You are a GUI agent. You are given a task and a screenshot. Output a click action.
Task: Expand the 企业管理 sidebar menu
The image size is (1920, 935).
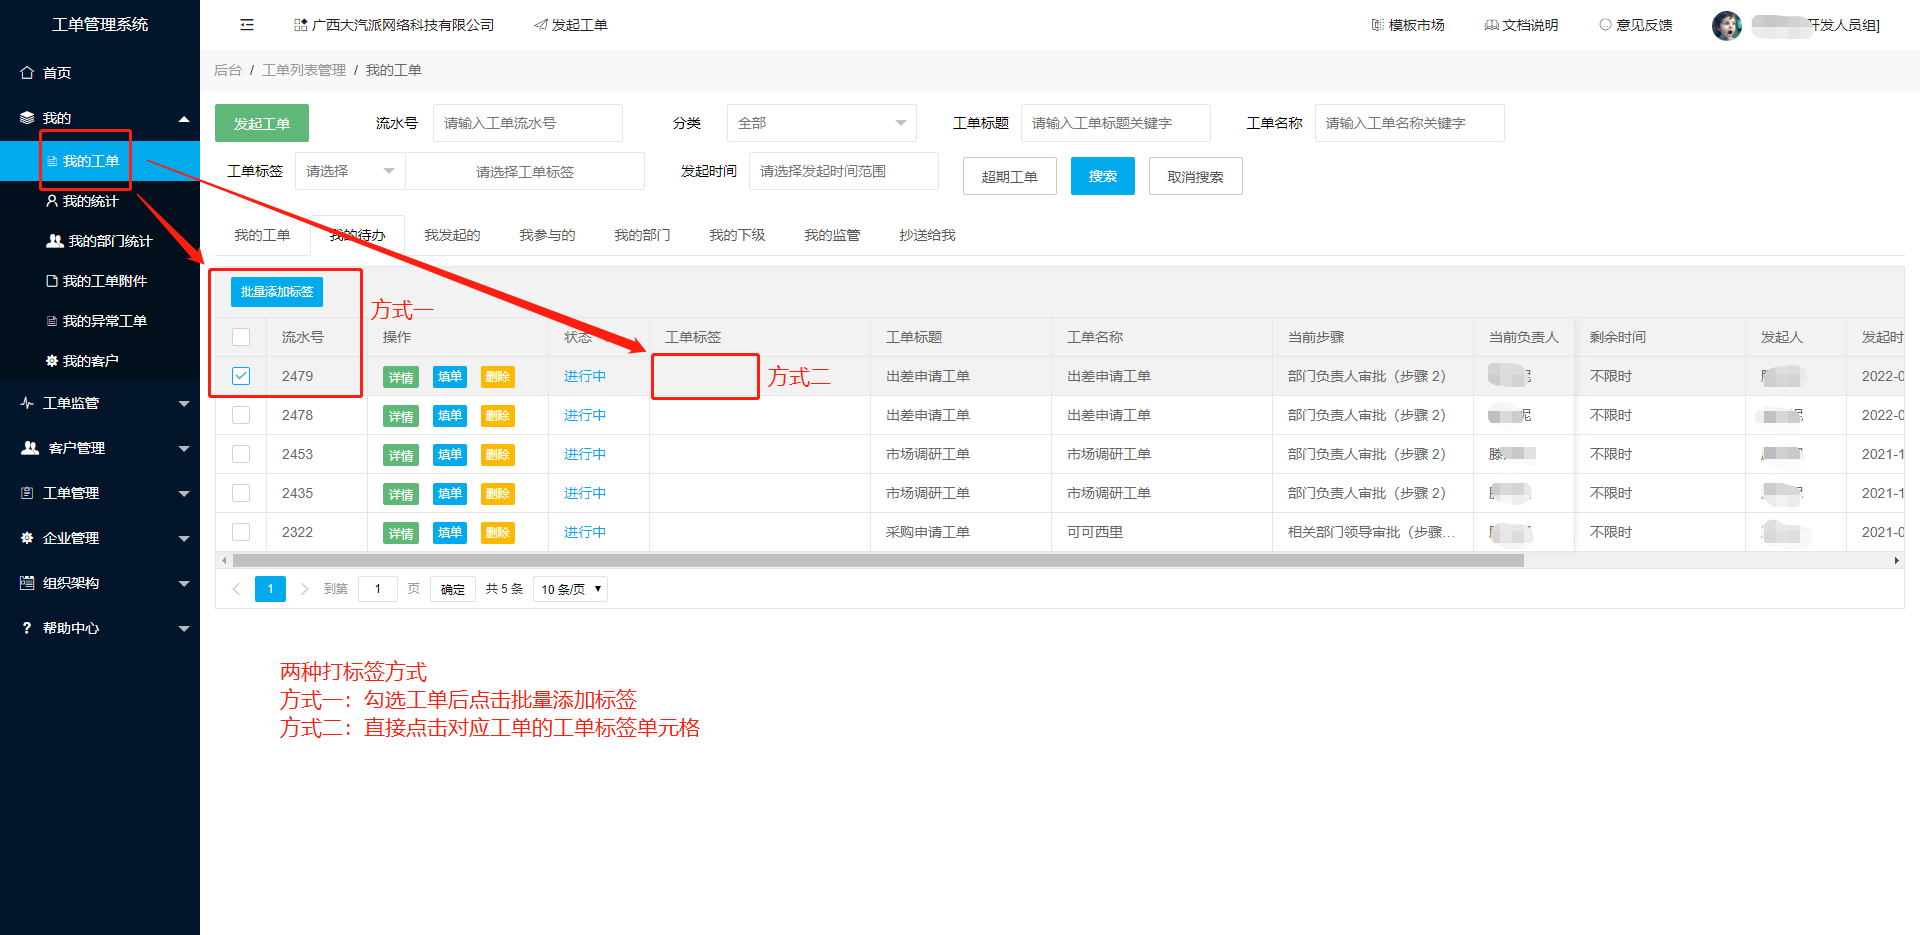point(184,539)
